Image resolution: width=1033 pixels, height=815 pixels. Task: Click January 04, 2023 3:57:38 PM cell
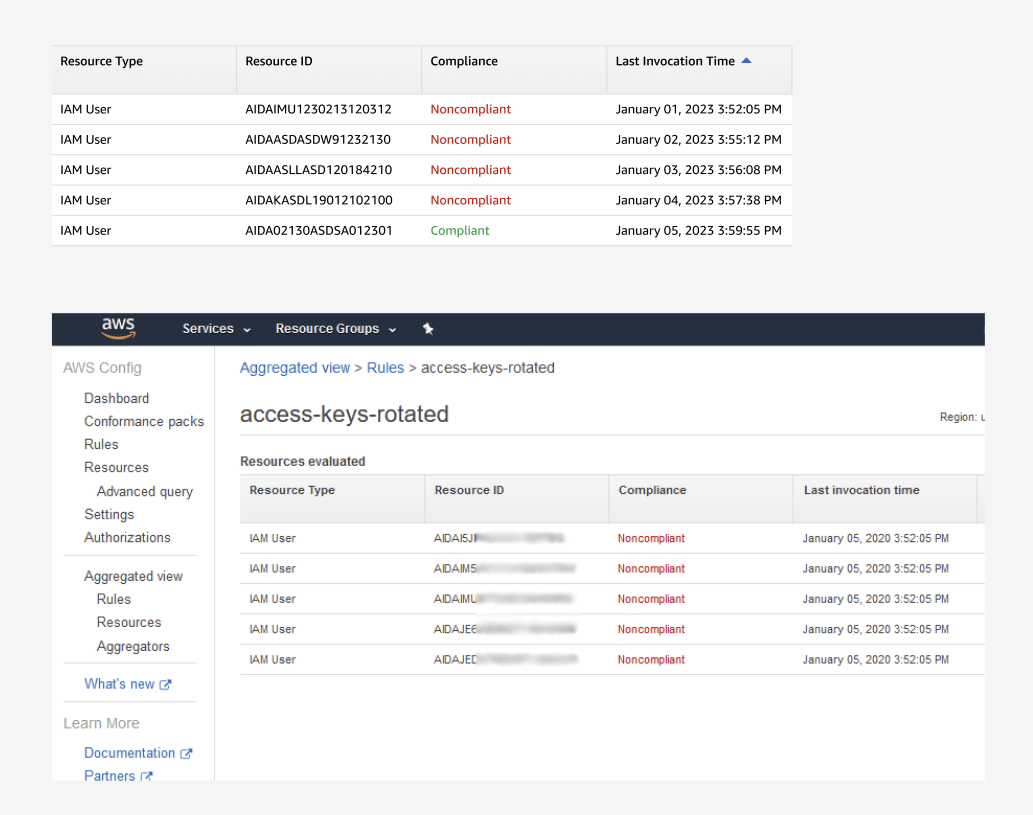698,200
